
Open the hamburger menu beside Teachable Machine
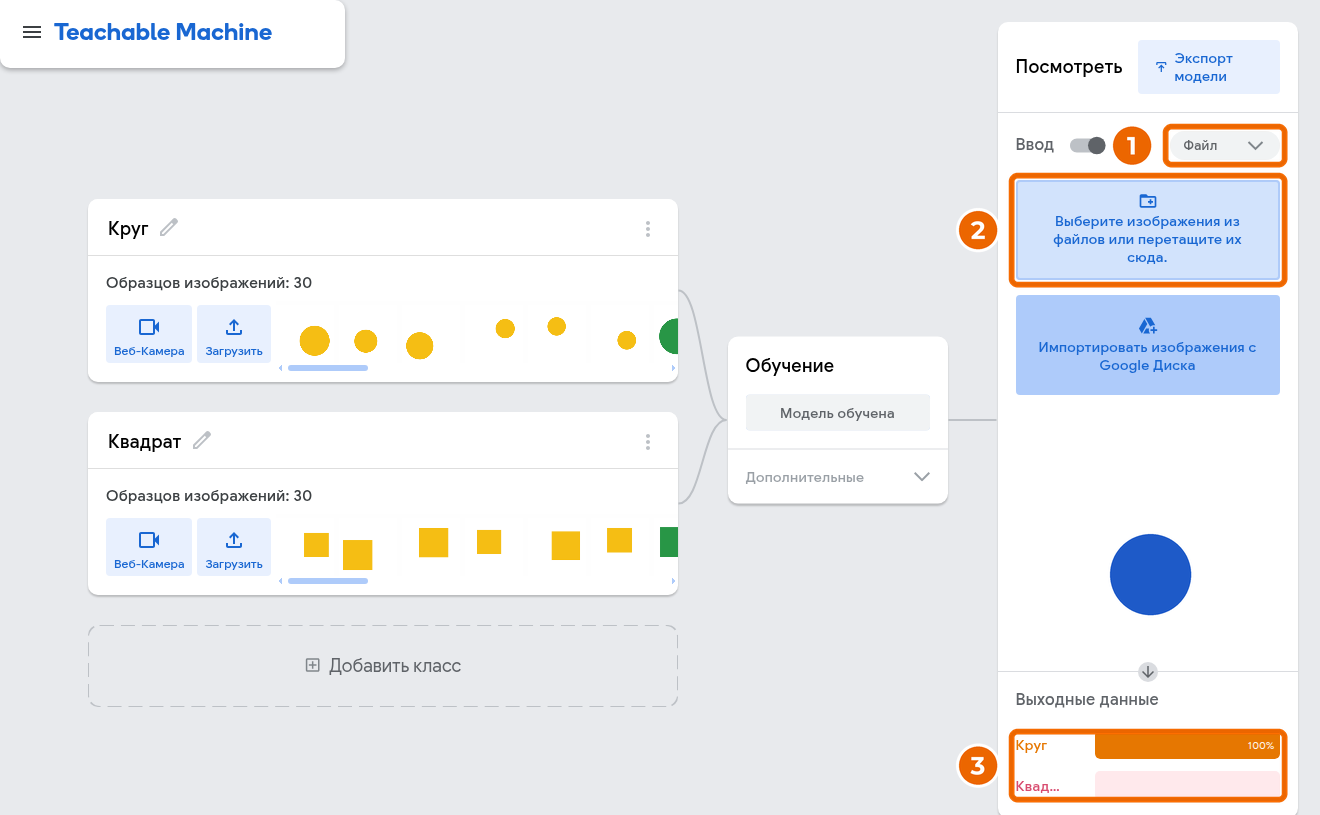tap(32, 32)
